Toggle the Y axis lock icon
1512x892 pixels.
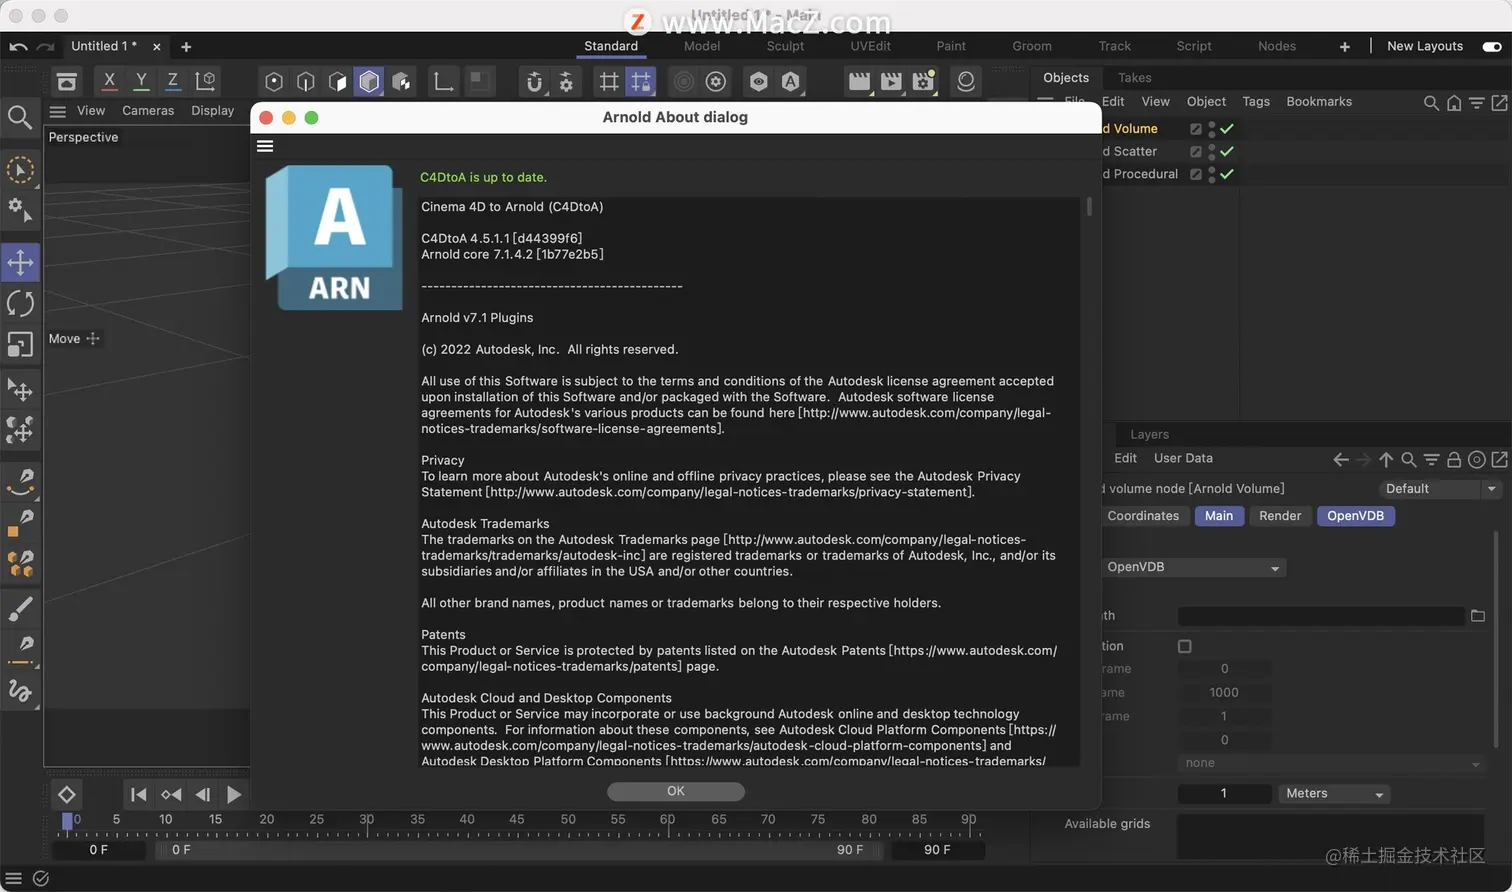[x=141, y=81]
